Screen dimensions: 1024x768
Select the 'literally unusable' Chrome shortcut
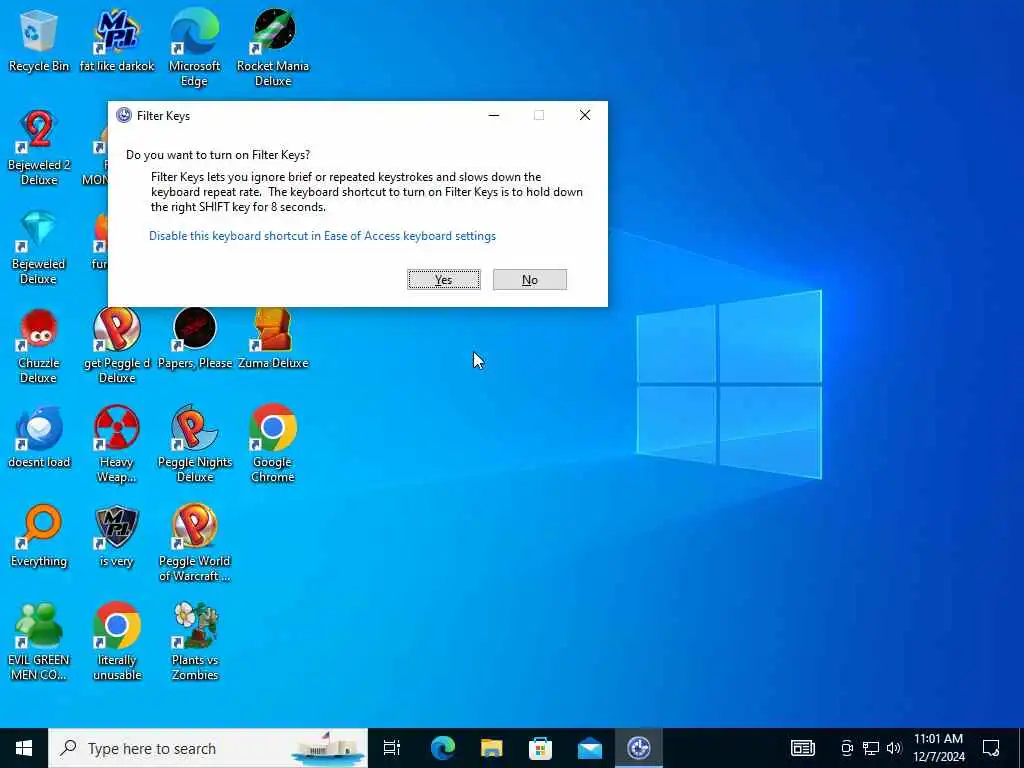pos(117,643)
